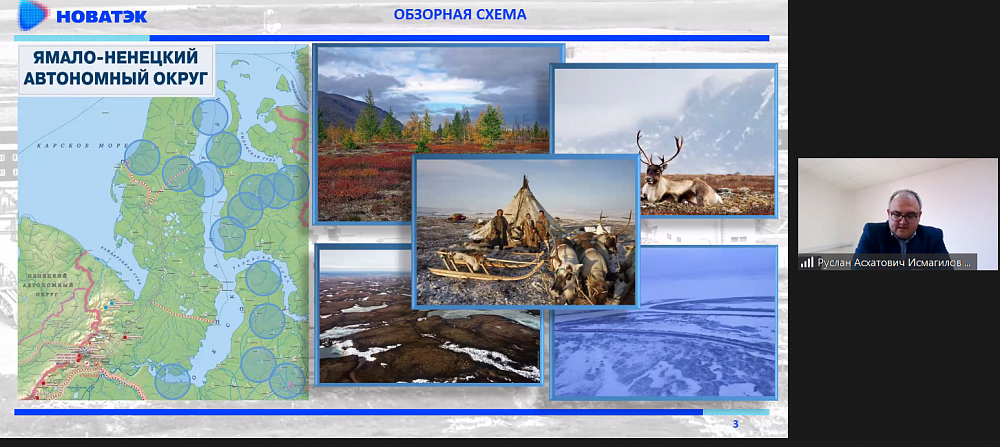
Task: Click the signal strength bars in the video tile
Action: [806, 262]
